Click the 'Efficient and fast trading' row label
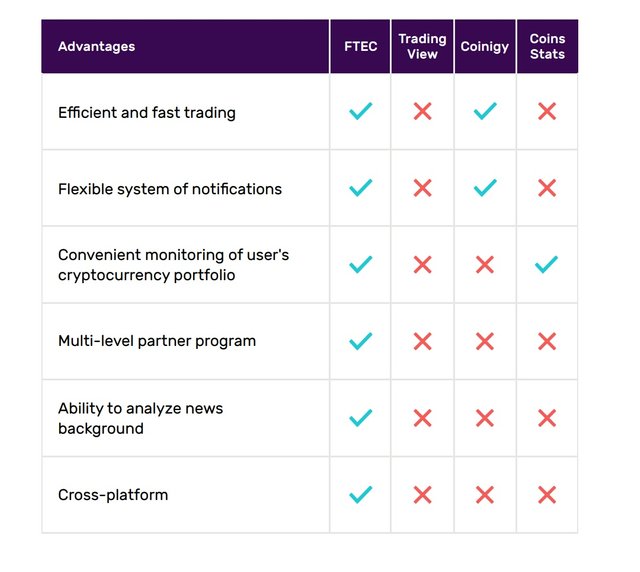Viewport: 640px width, 572px height. (147, 113)
